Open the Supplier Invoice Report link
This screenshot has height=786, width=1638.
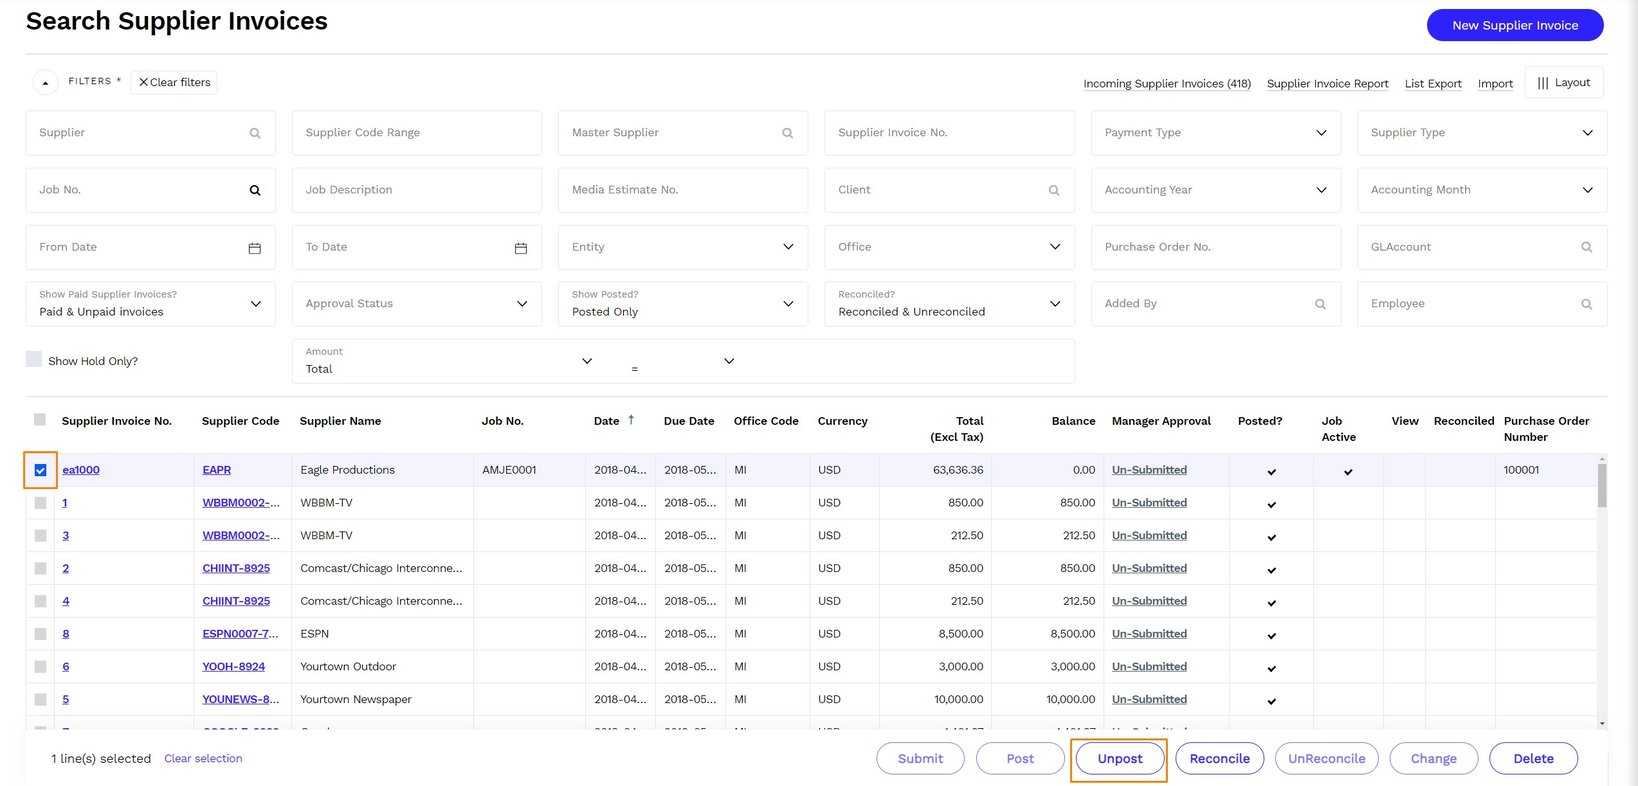pos(1327,84)
